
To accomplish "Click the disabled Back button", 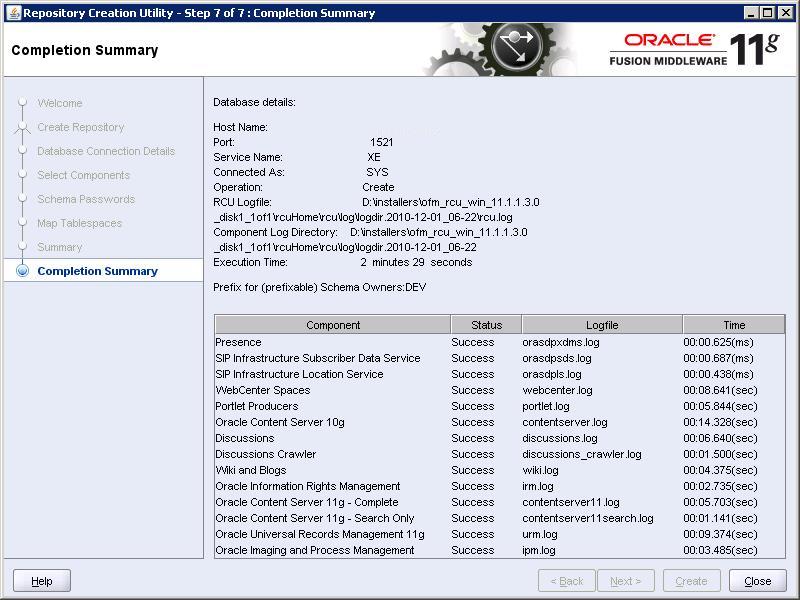I will 566,581.
